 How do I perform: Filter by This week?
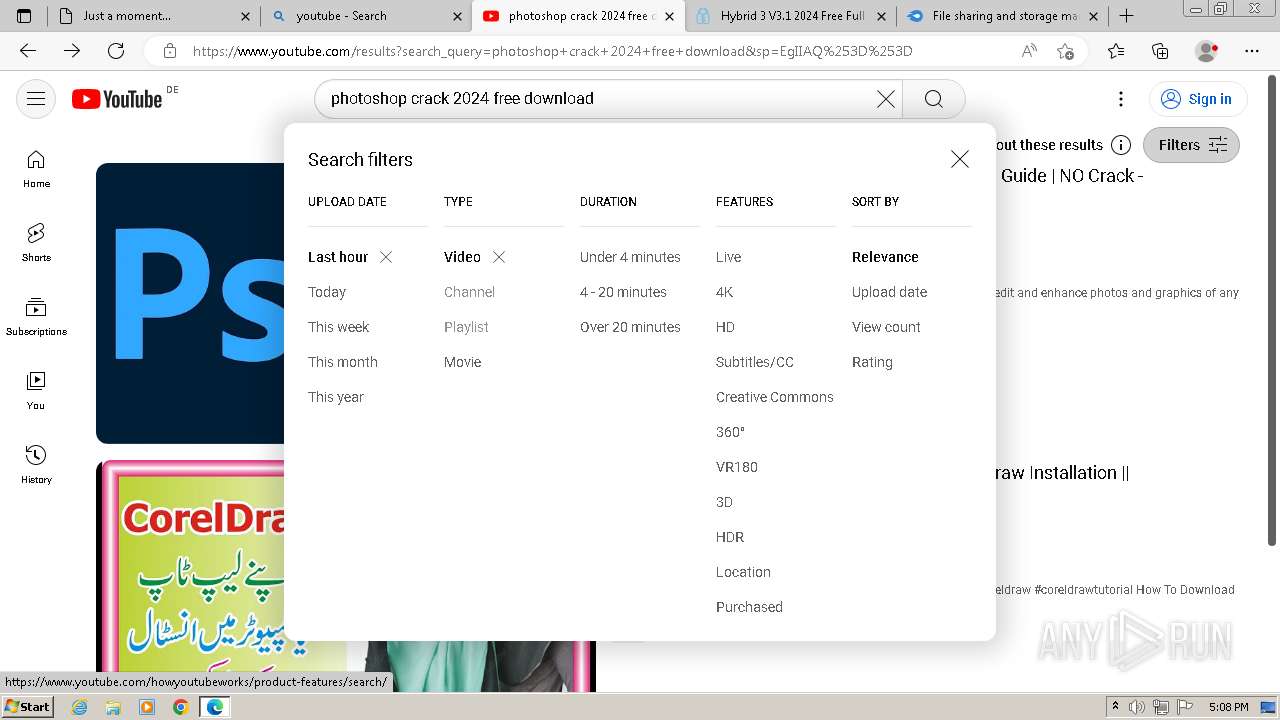(x=339, y=327)
